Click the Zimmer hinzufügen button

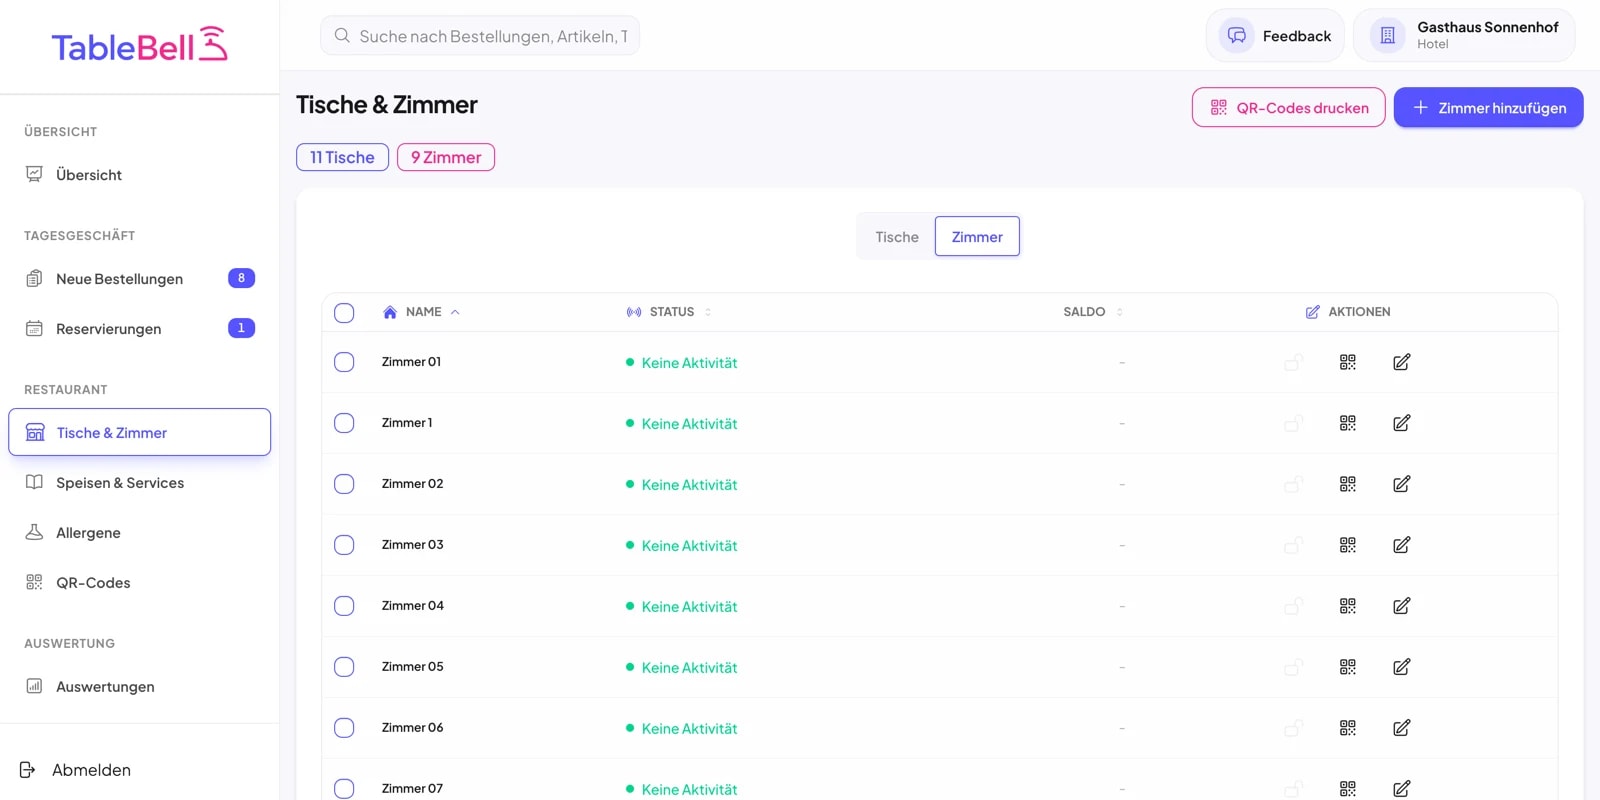(x=1488, y=108)
